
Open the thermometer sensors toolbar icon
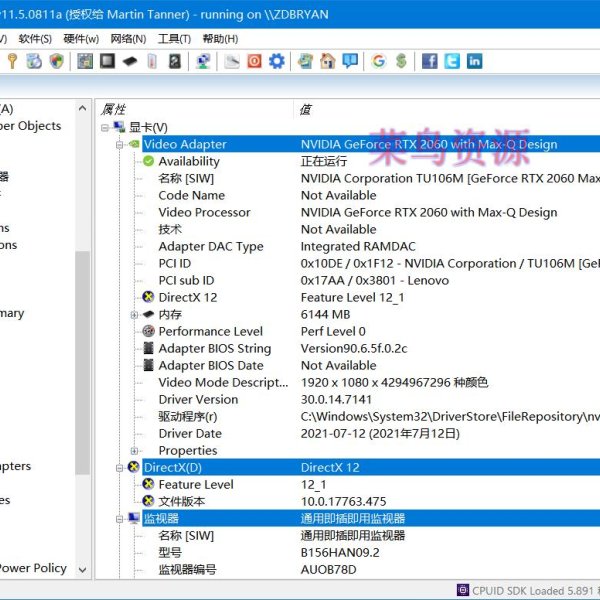tap(152, 61)
